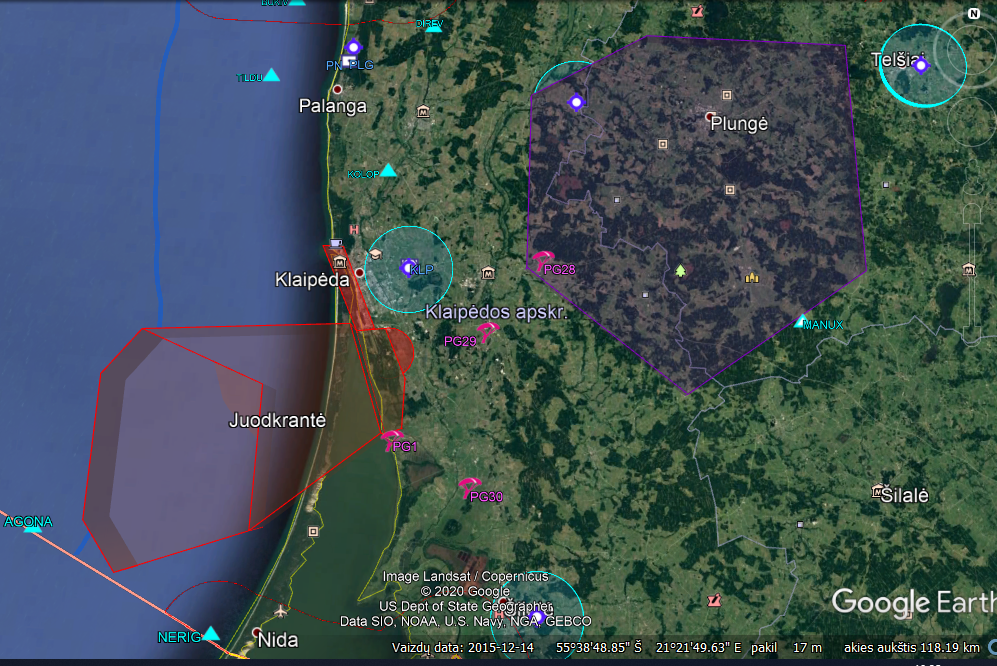
Task: Click the square place icon on the Curonian Spit
Action: (313, 531)
